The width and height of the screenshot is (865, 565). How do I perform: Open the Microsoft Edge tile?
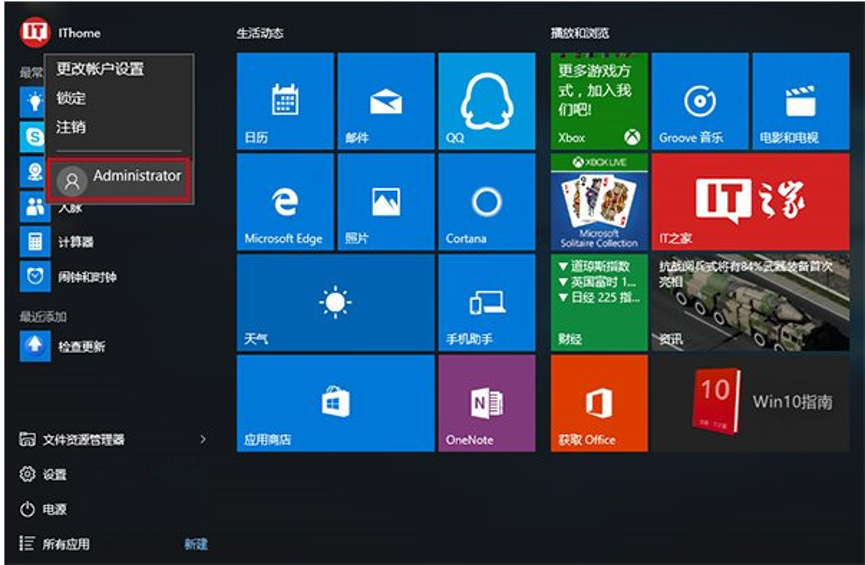[285, 201]
